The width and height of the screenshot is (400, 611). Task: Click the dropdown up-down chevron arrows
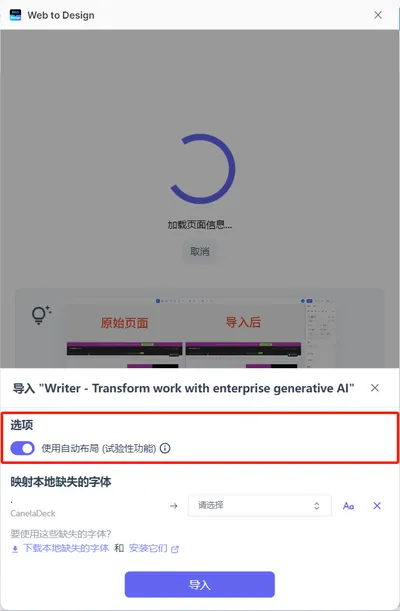(x=317, y=506)
